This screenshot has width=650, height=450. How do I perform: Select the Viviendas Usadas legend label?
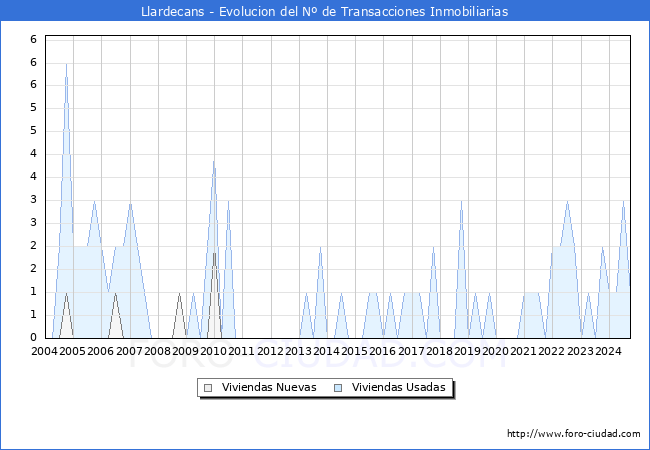pyautogui.click(x=399, y=387)
